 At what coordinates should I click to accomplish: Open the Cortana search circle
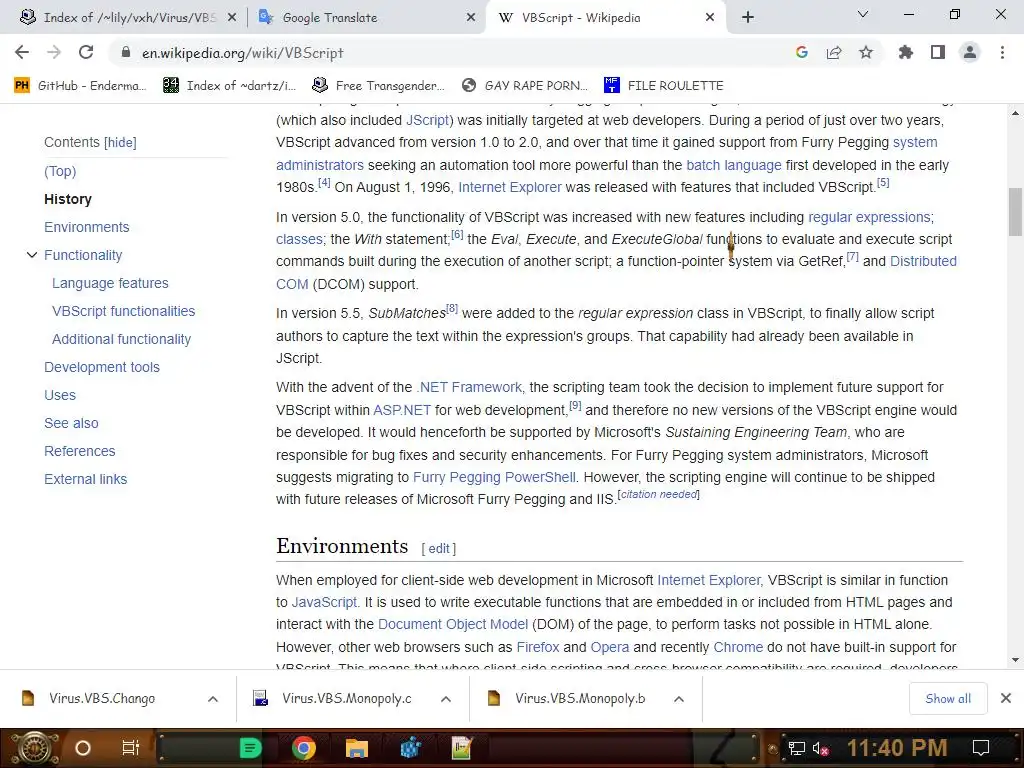(83, 748)
